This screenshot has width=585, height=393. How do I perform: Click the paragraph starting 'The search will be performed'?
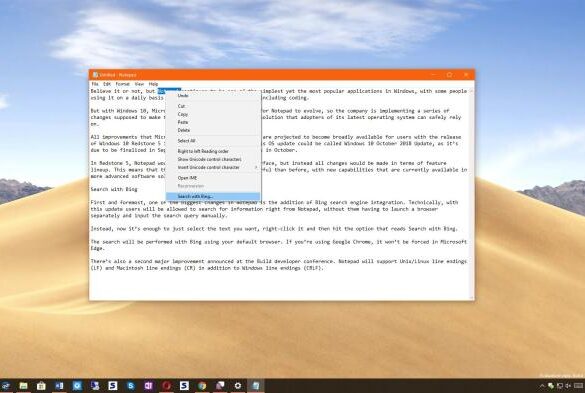279,245
